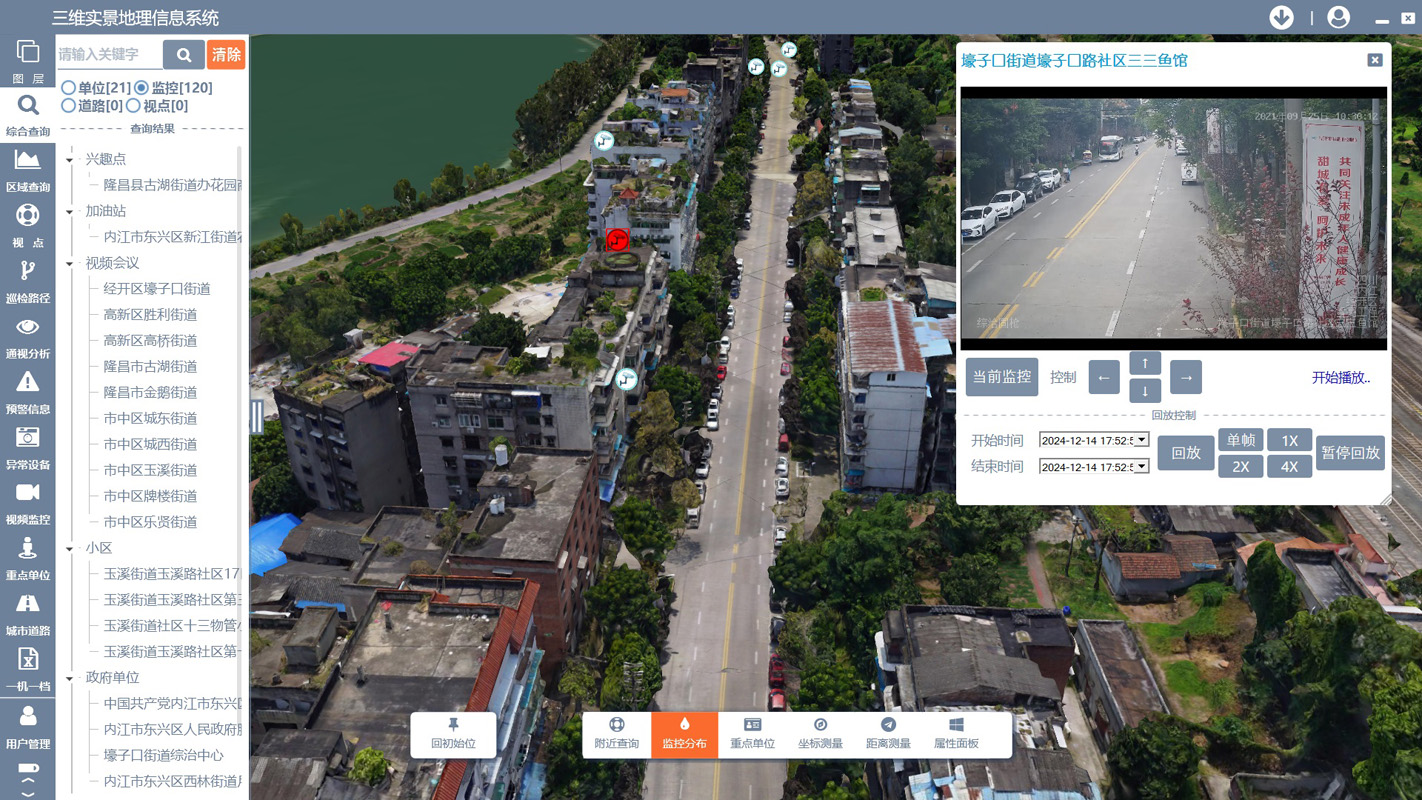Collapse the 加油站 tree group

pos(70,212)
